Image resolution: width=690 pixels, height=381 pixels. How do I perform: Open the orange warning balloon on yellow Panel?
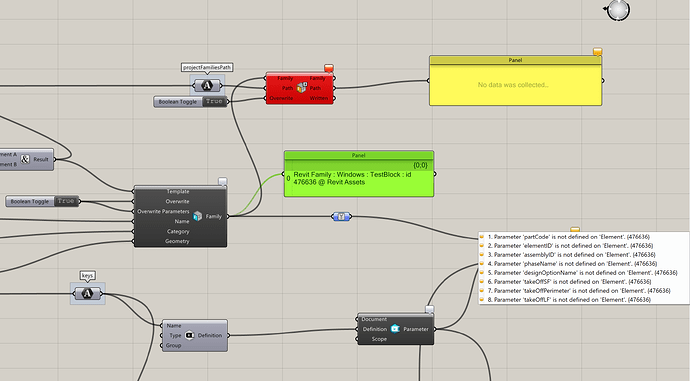tap(597, 52)
